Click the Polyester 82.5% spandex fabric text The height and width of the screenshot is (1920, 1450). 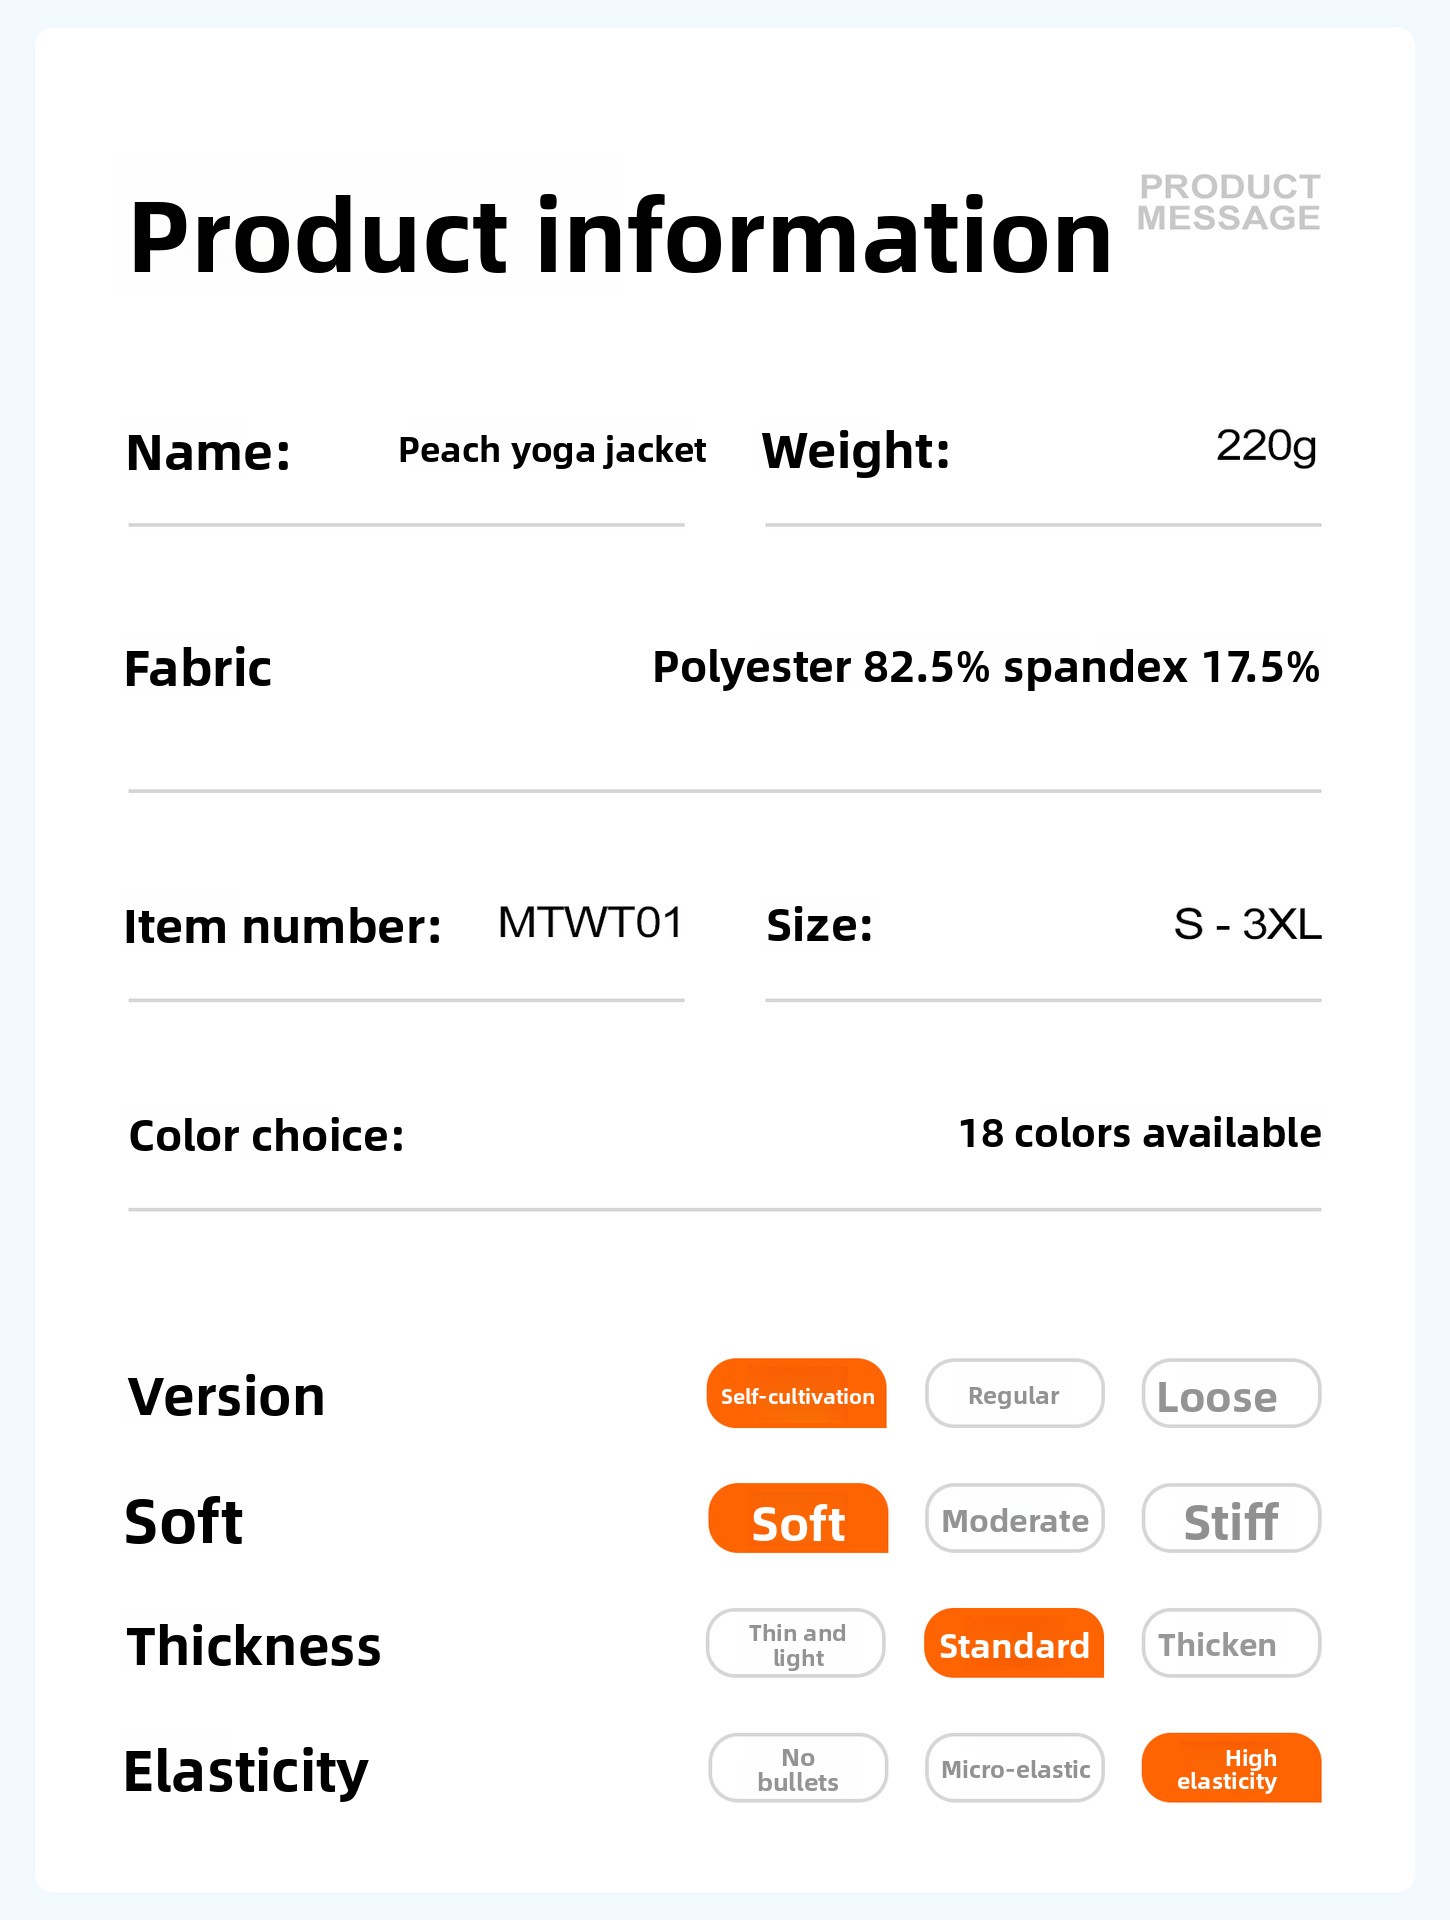(x=985, y=667)
